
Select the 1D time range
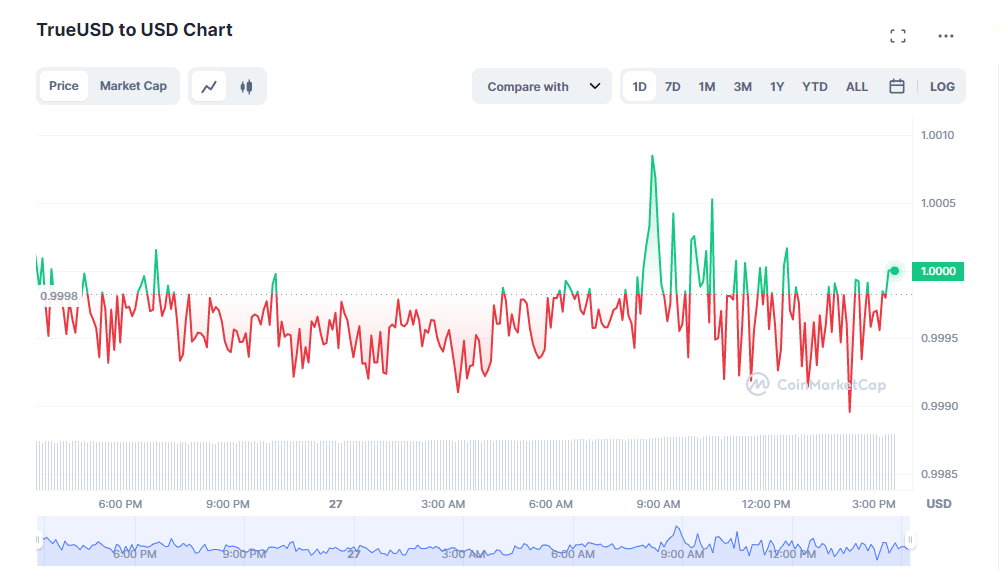[639, 87]
